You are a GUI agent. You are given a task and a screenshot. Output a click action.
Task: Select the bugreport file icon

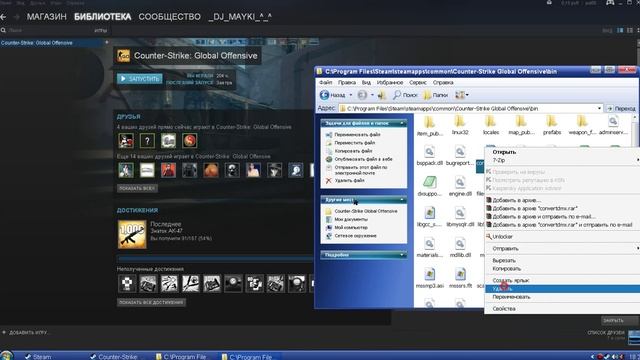click(x=460, y=156)
